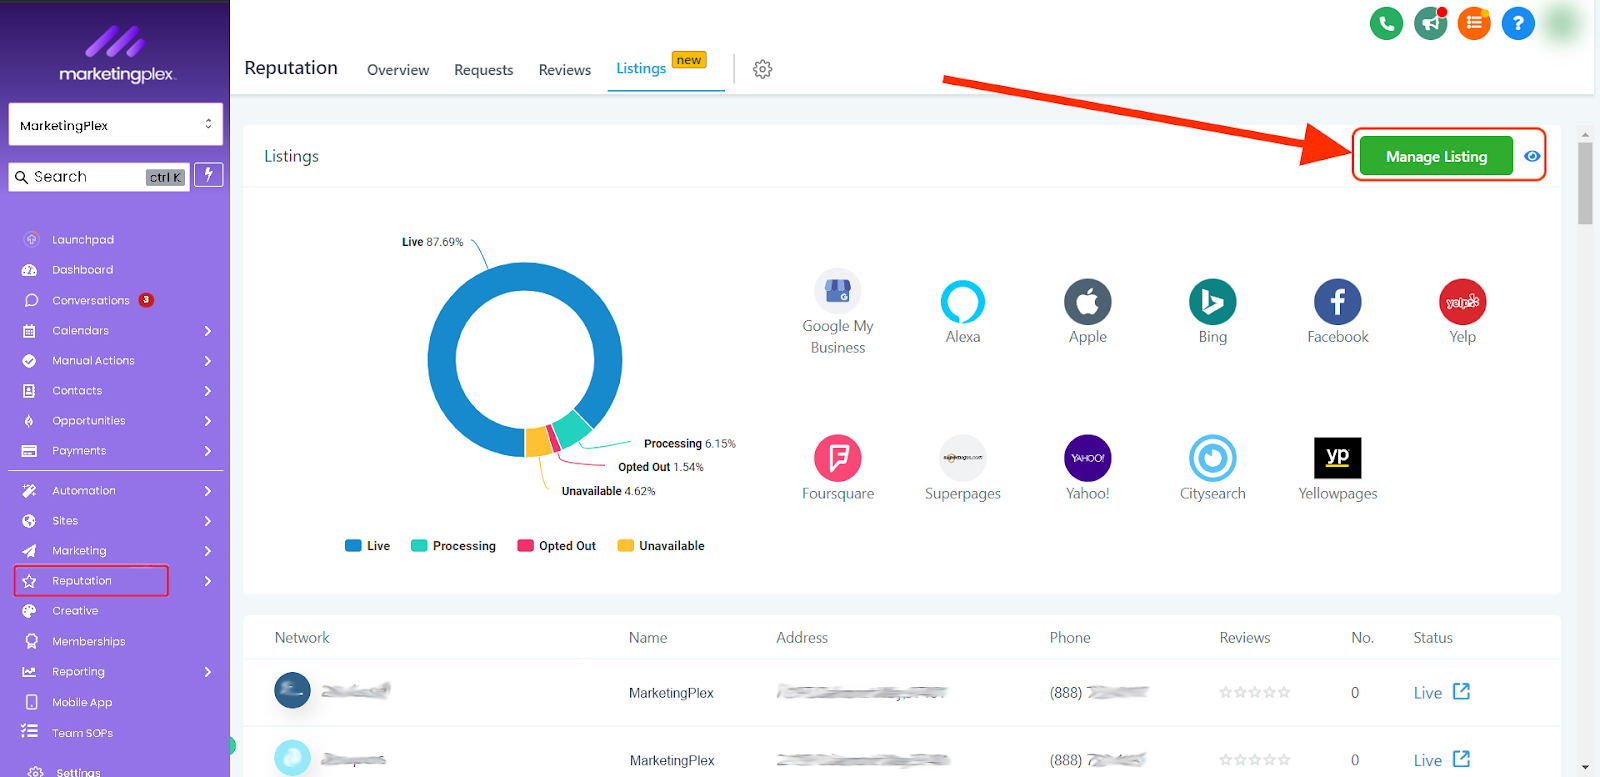Open Mobile App in the sidebar
The height and width of the screenshot is (777, 1600).
click(x=82, y=703)
